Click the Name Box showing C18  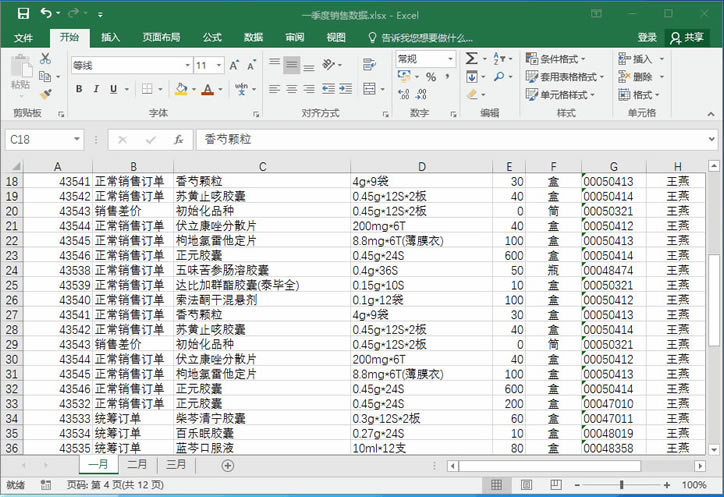click(x=40, y=140)
